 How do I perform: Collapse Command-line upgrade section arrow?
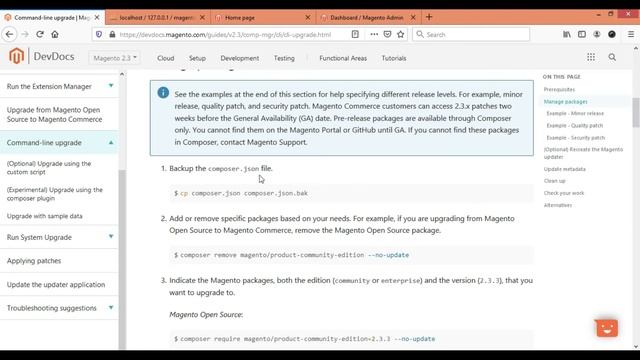[x=111, y=142]
